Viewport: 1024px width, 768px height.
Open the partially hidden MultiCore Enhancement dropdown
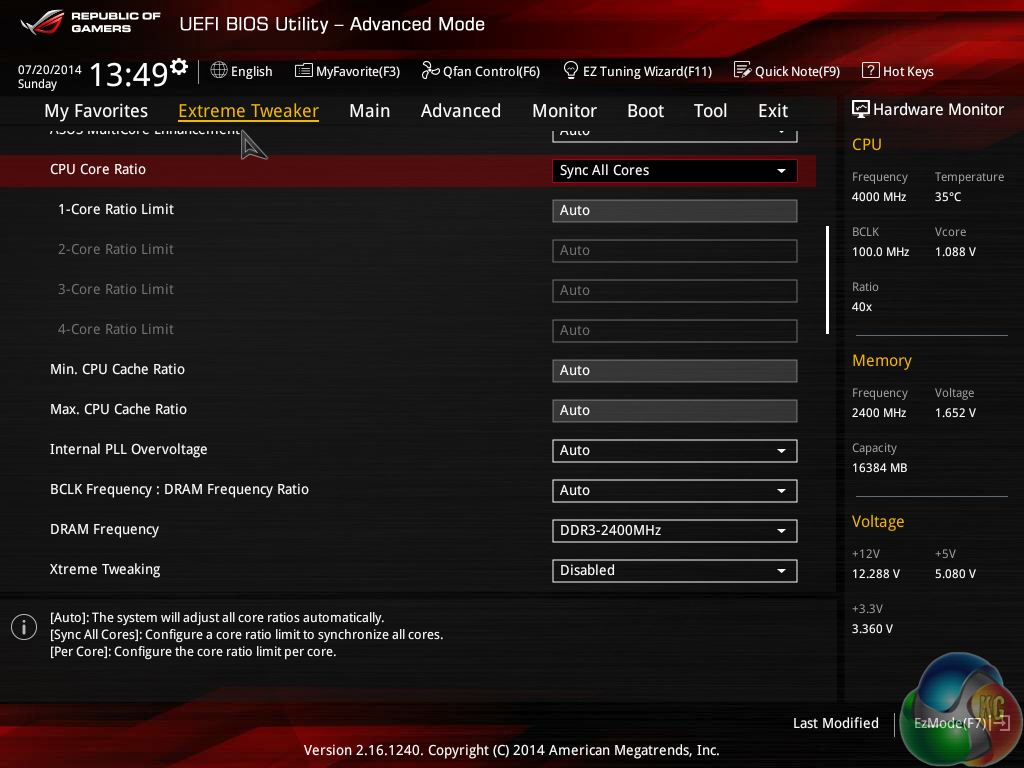(x=675, y=134)
